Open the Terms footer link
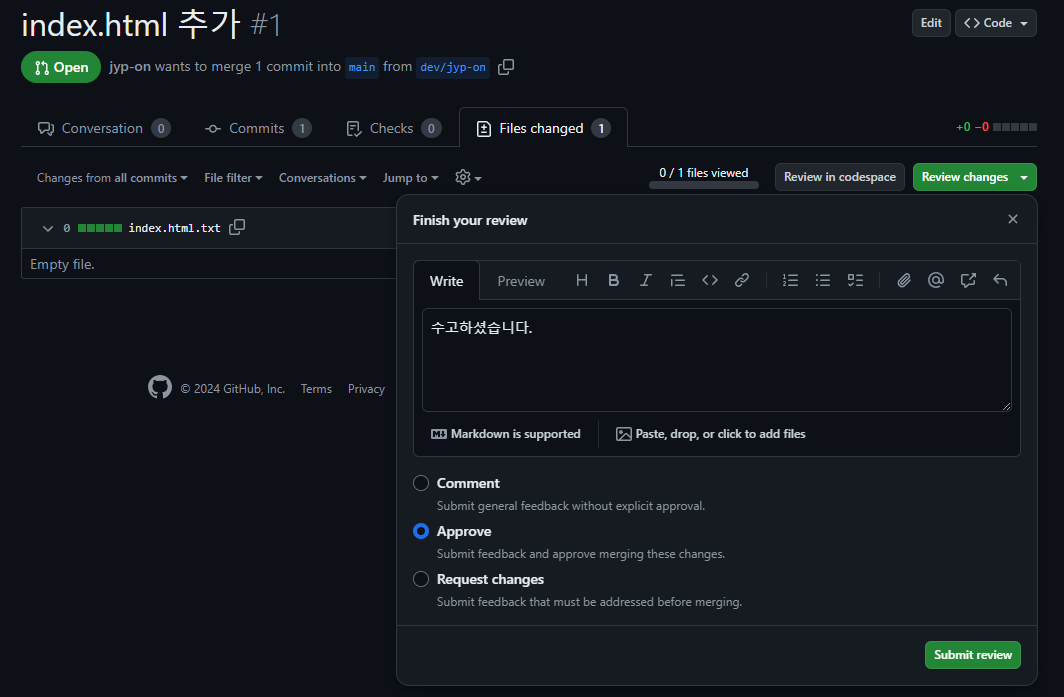The width and height of the screenshot is (1064, 697). pyautogui.click(x=316, y=389)
